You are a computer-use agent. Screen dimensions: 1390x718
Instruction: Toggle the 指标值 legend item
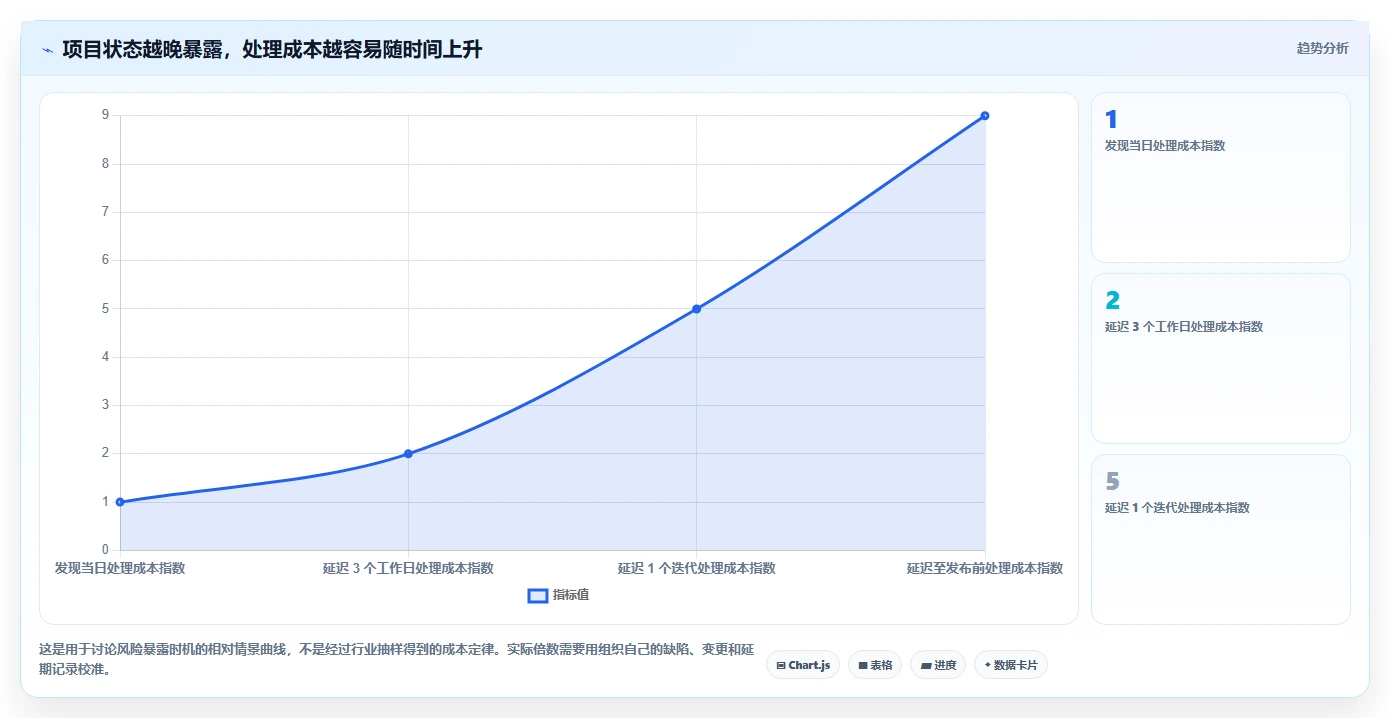tap(558, 595)
